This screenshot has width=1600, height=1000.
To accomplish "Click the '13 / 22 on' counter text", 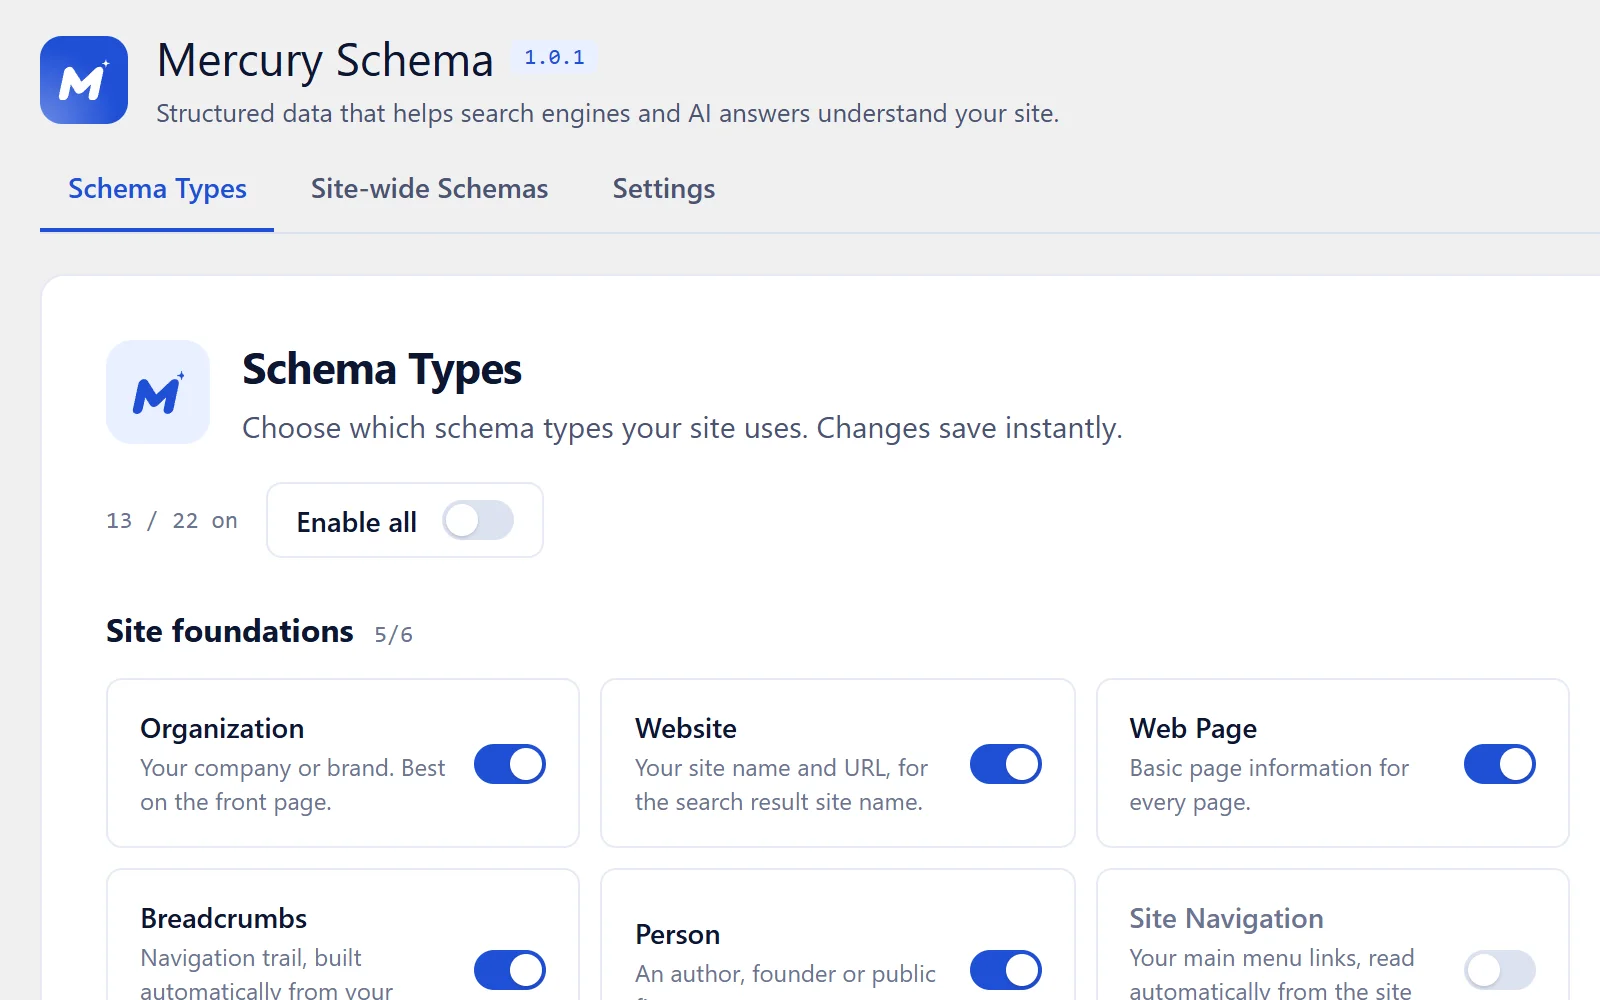I will pyautogui.click(x=172, y=521).
